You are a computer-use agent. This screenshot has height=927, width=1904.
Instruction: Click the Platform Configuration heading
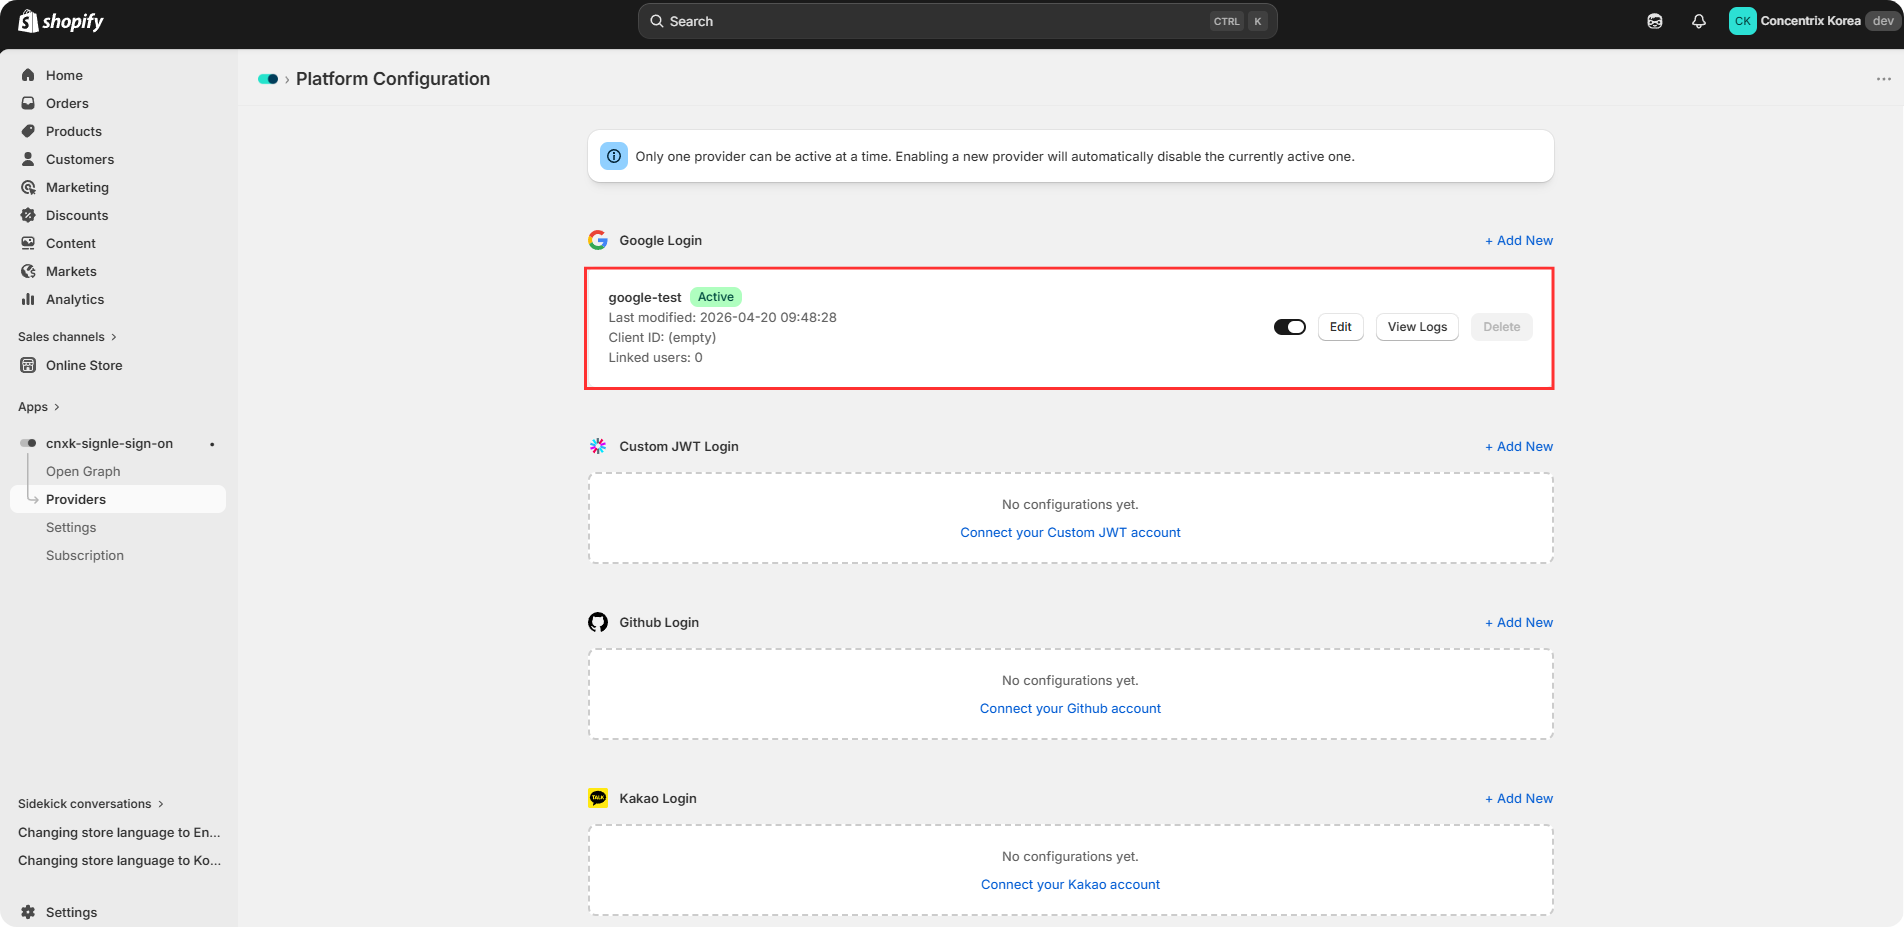393,79
